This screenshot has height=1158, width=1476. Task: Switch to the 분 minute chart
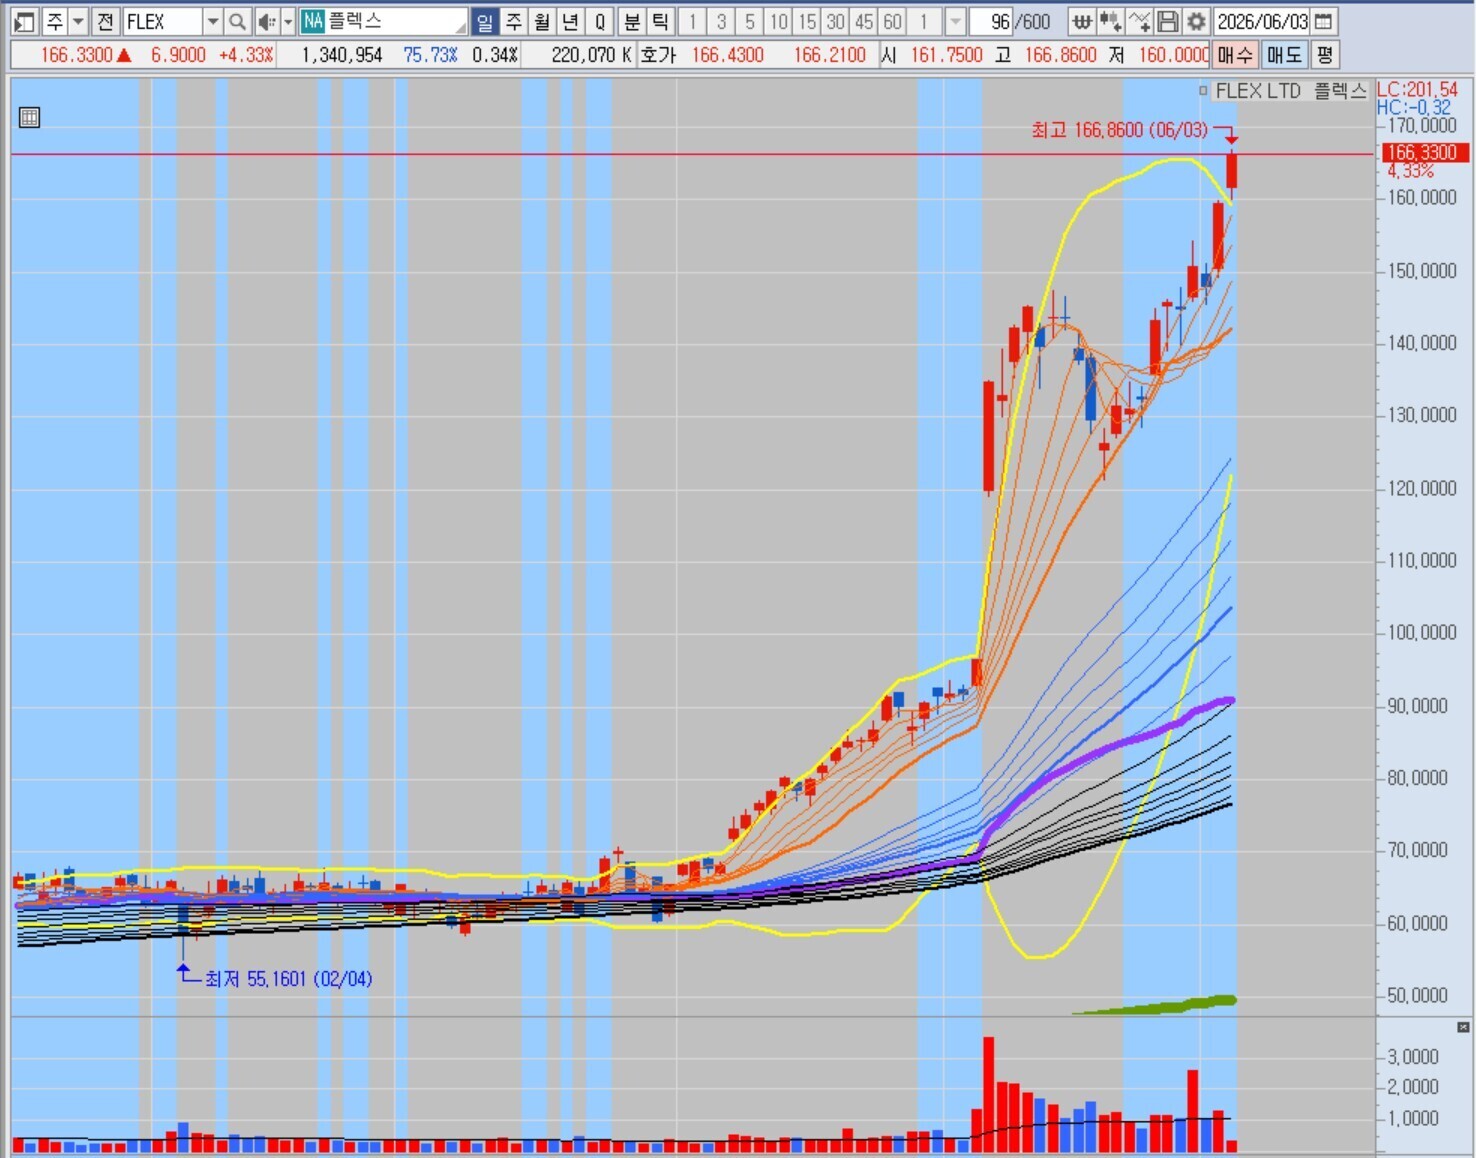click(x=632, y=21)
